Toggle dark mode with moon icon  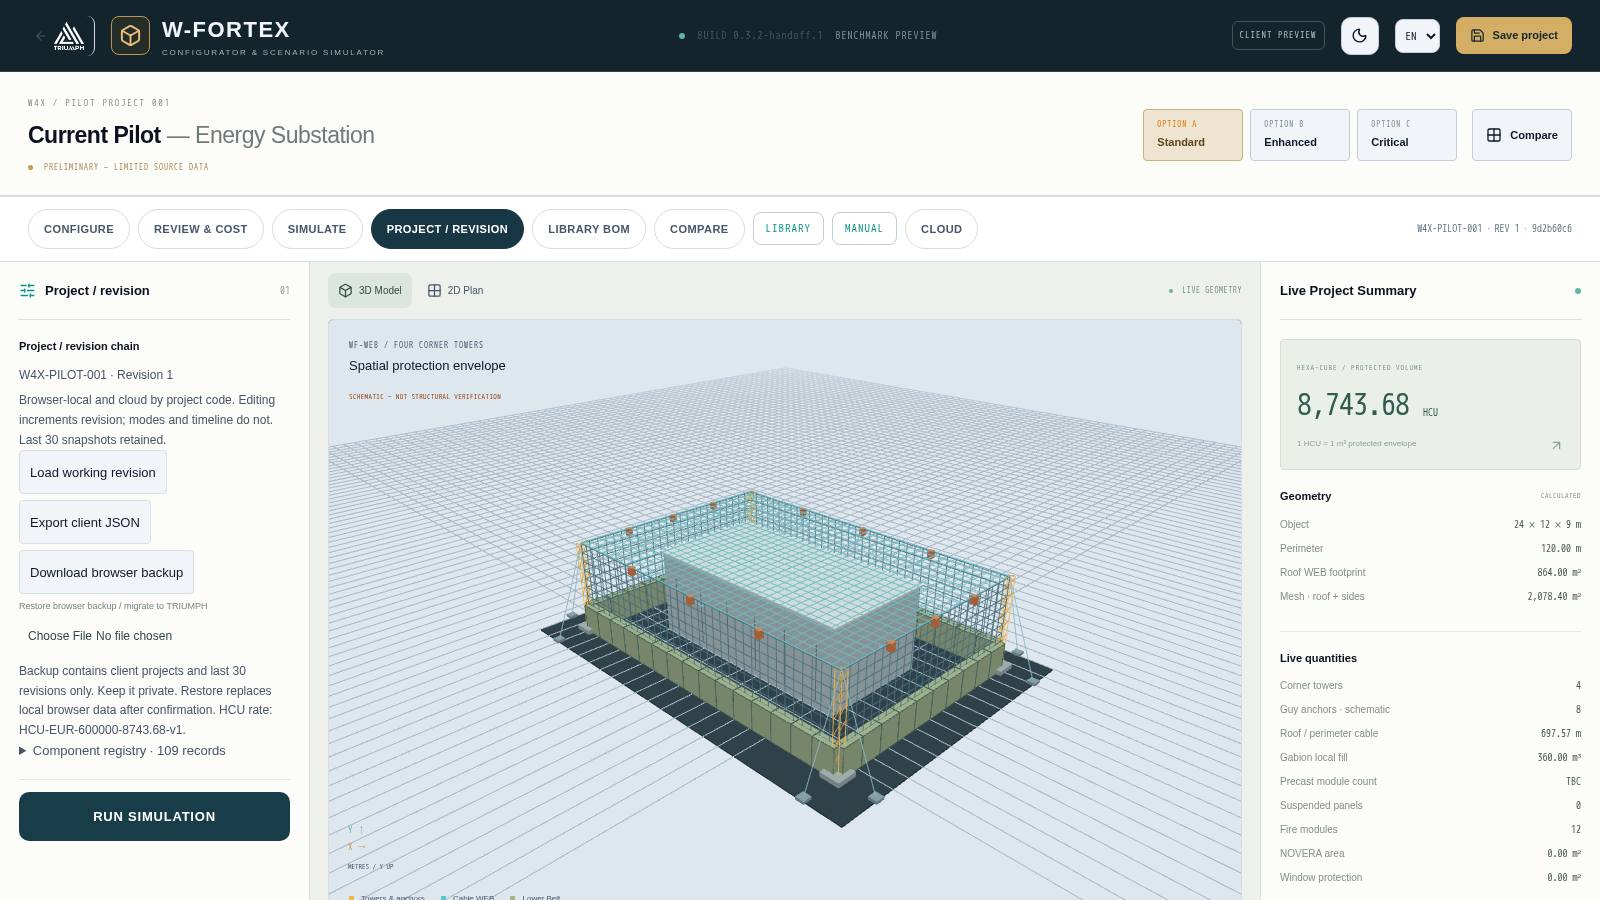1360,36
